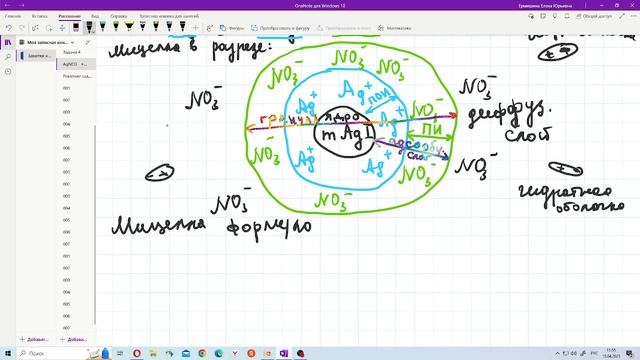The image size is (640, 360).
Task: Click Преобразовать в фигуру
Action: pyautogui.click(x=280, y=28)
